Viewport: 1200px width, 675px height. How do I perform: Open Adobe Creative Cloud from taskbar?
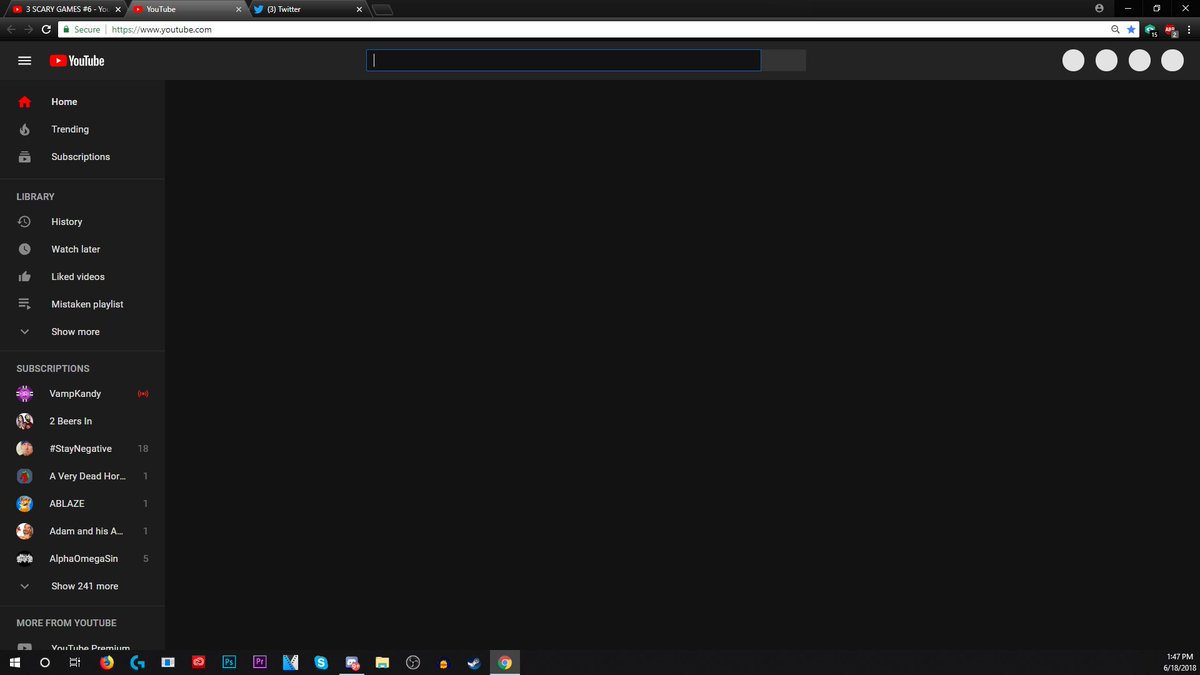pos(198,662)
